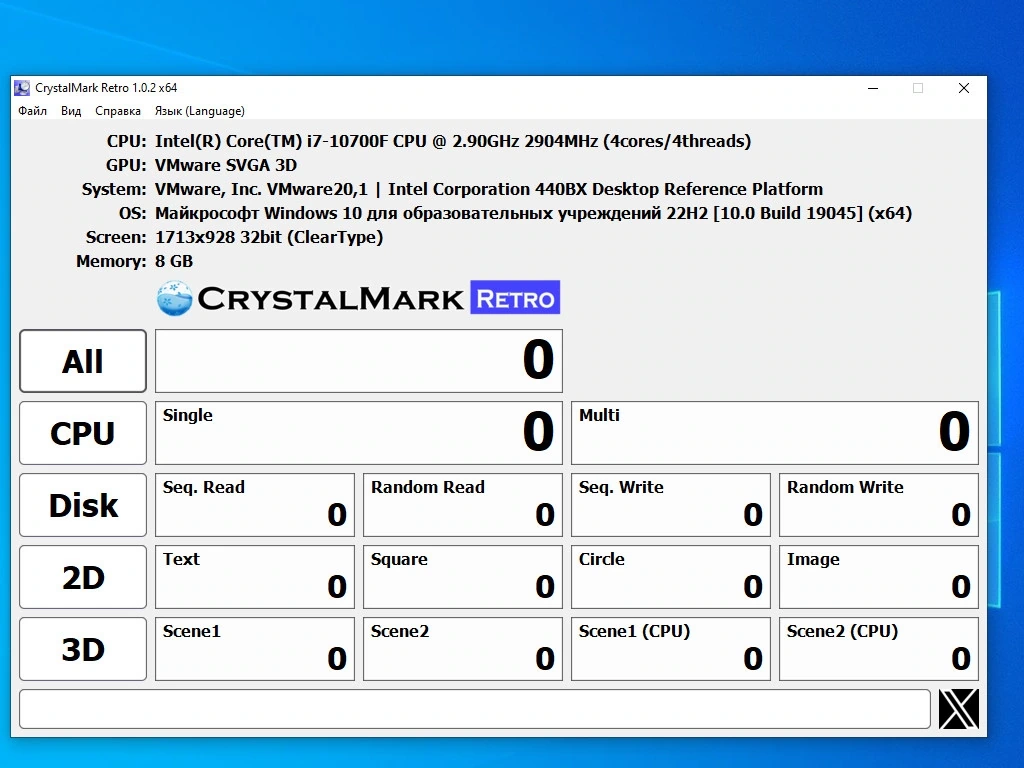Click the 3D Scene2 score box
This screenshot has width=1024, height=768.
(463, 648)
